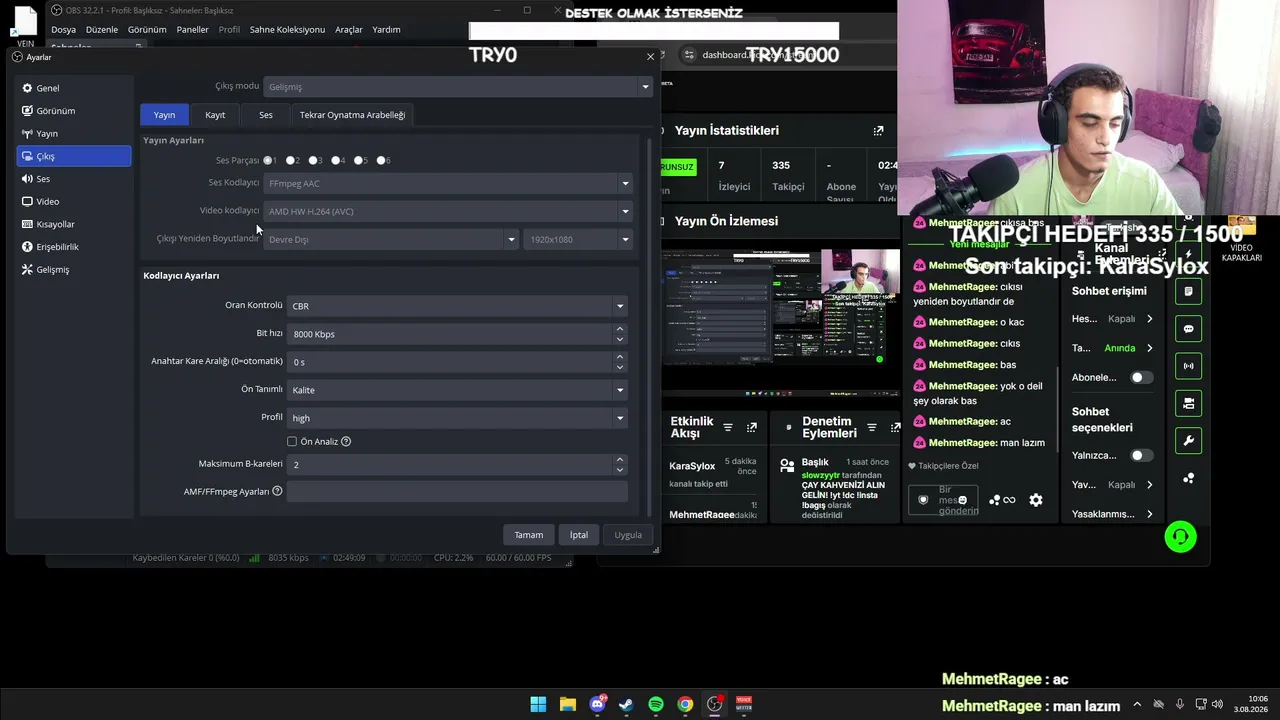Click help icon next to Ön Analiz

point(346,441)
